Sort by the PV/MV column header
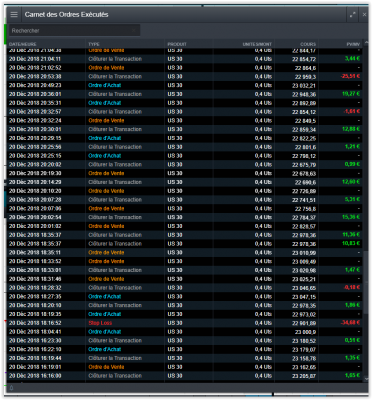Image resolution: width=372 pixels, height=400 pixels. tap(353, 44)
